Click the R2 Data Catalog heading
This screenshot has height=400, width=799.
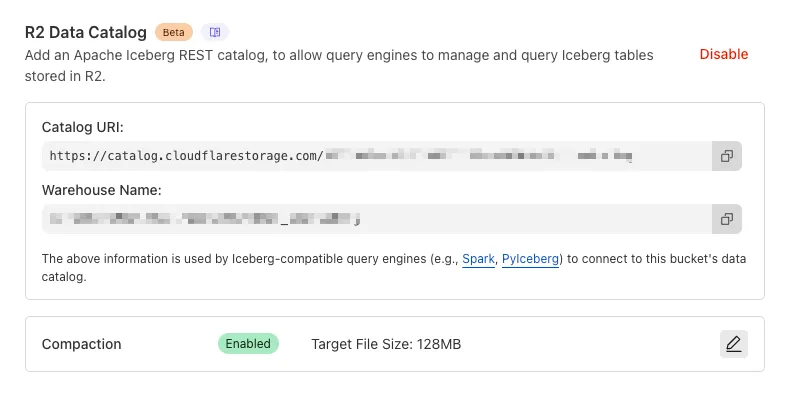86,32
